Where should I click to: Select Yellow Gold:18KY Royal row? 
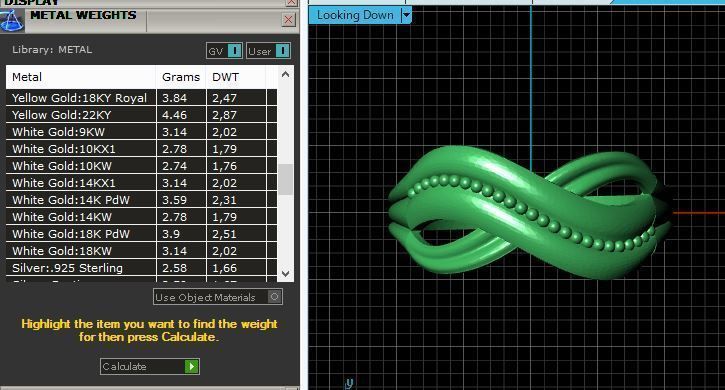(x=141, y=98)
